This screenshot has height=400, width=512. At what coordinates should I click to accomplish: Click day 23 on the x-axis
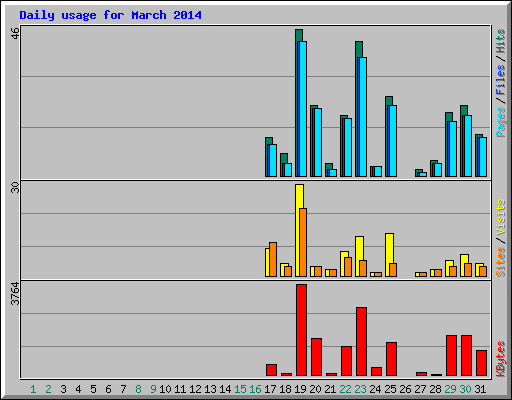360,389
